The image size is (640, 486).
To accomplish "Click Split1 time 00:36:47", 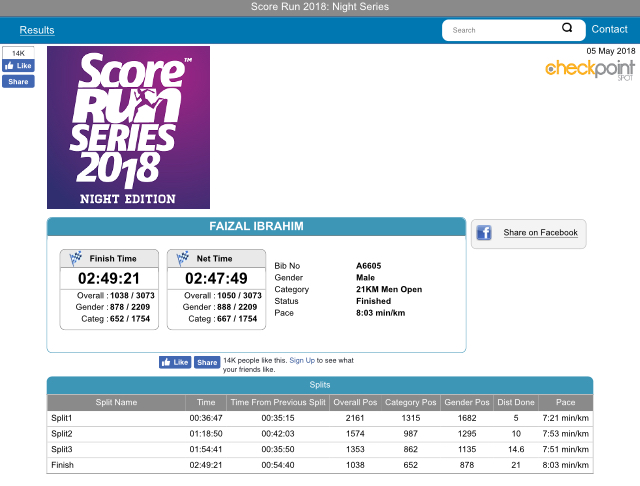I will point(206,418).
